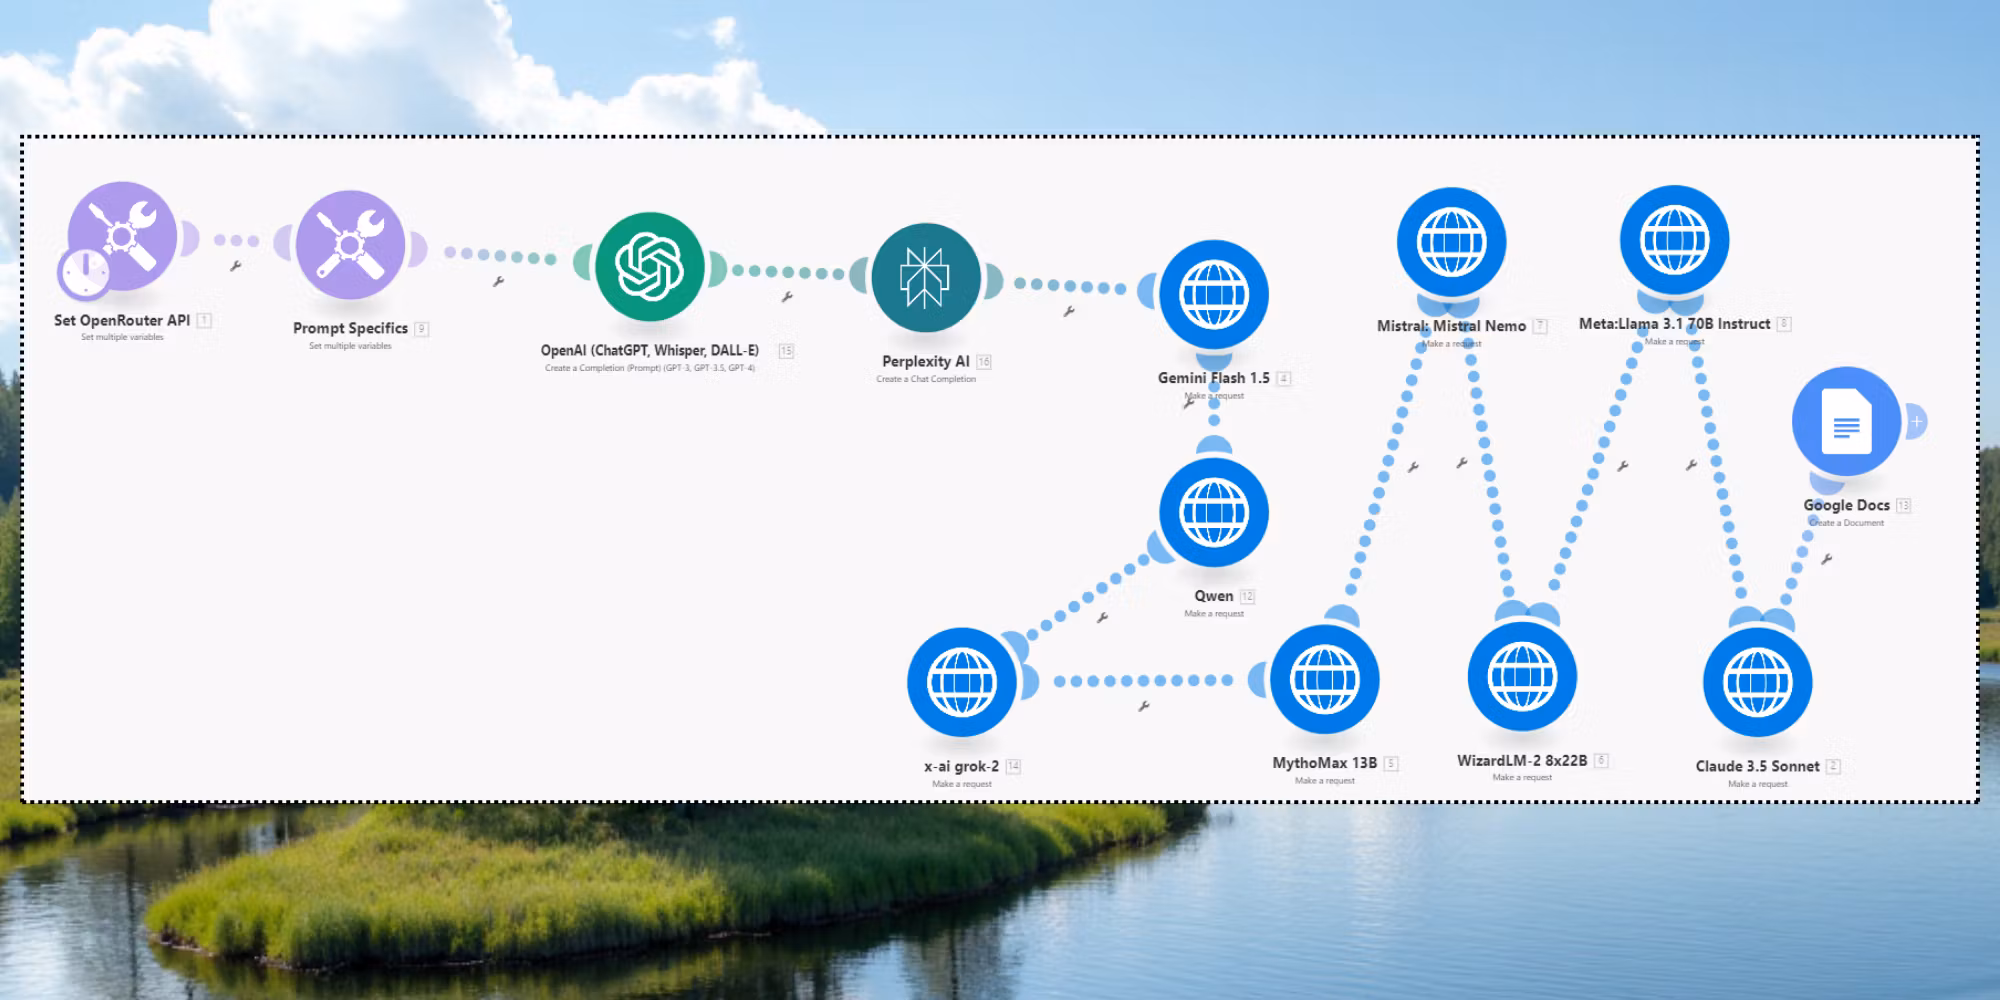Click the Perplexity AI label text
This screenshot has height=1000, width=2000.
pyautogui.click(x=925, y=361)
